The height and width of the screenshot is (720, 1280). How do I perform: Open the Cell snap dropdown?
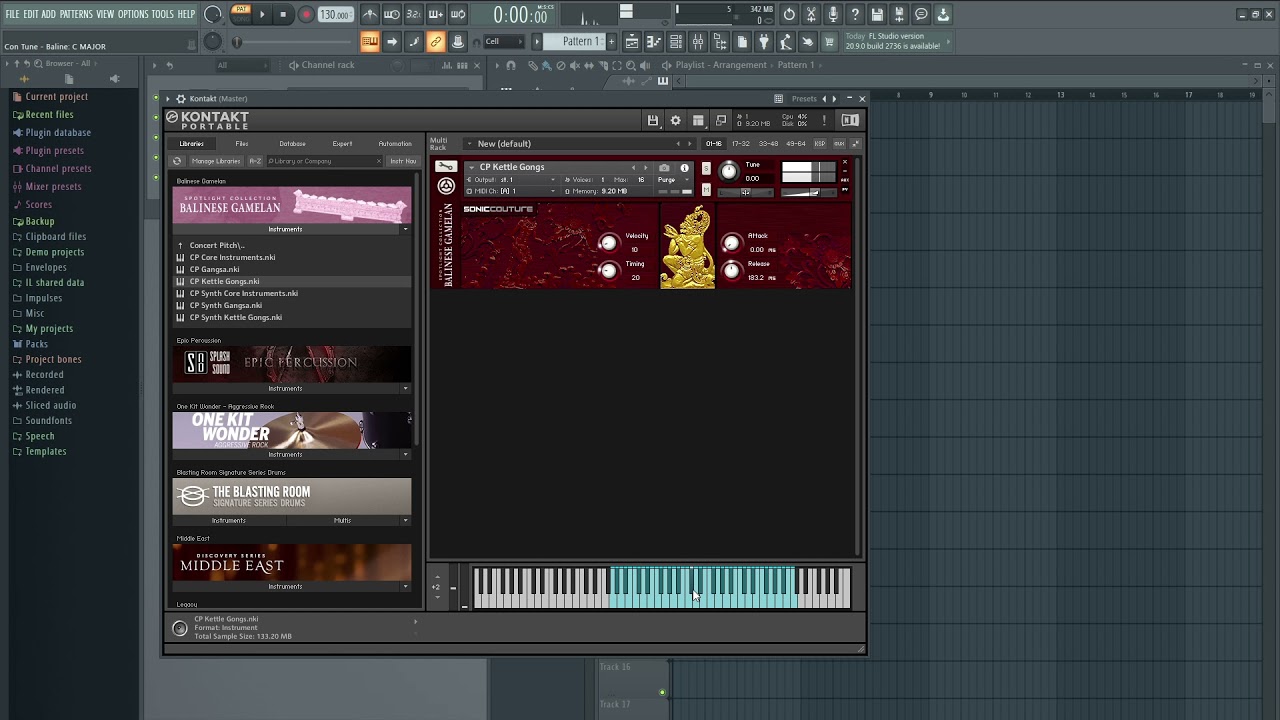pyautogui.click(x=504, y=41)
